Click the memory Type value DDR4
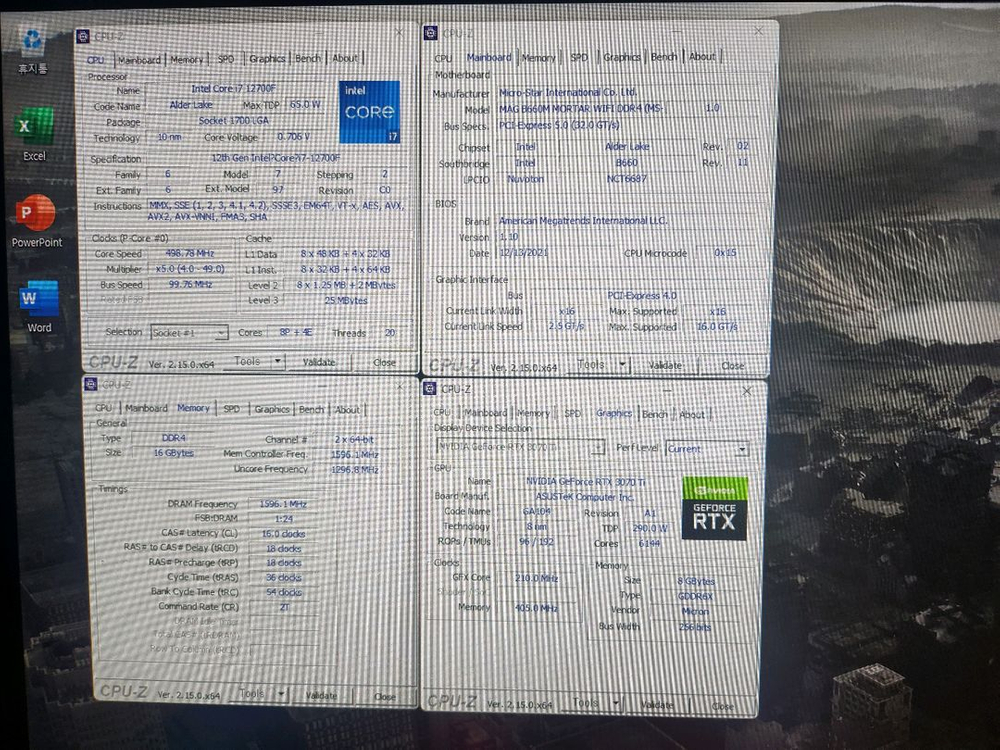The height and width of the screenshot is (750, 1000). coord(173,438)
